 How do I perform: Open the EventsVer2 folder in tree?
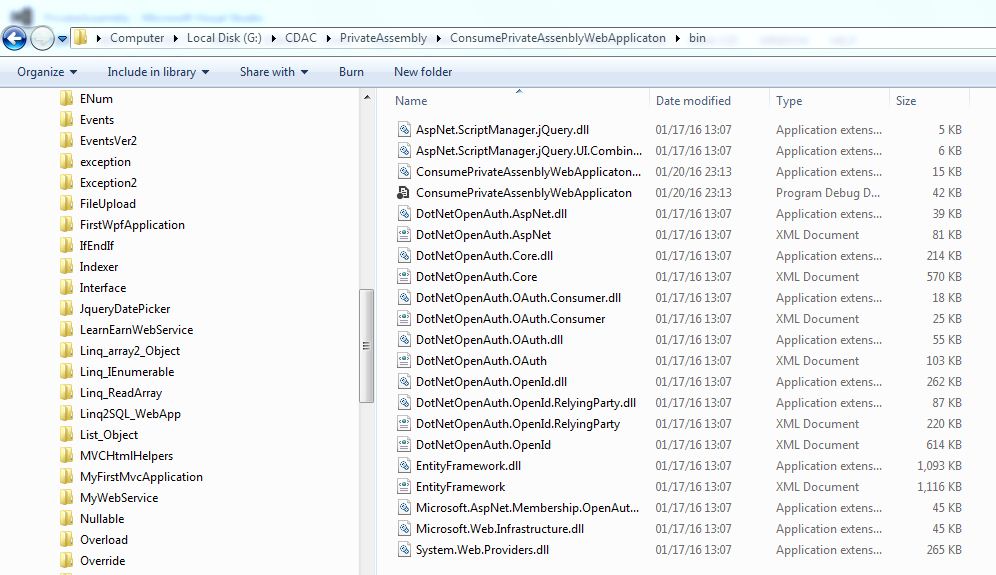click(x=98, y=140)
